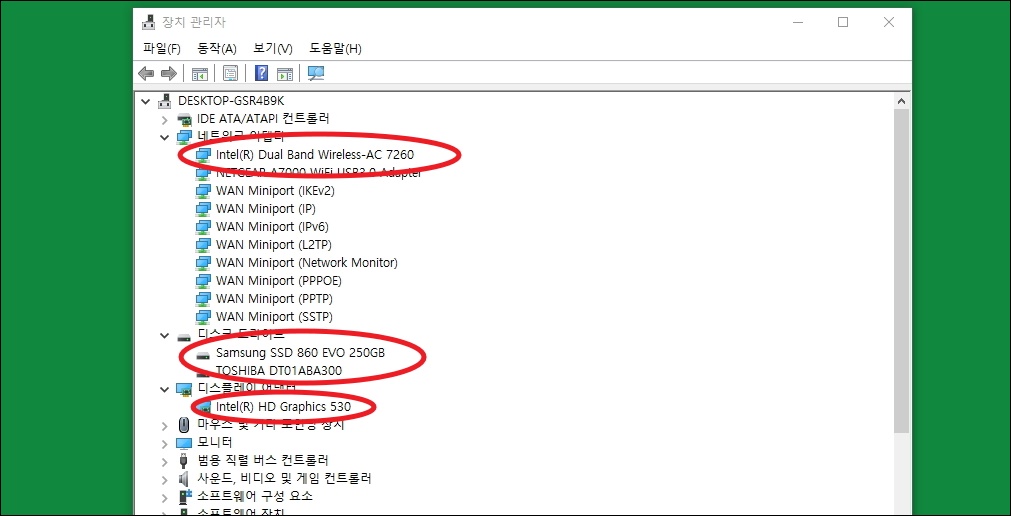Viewport: 1011px width, 516px height.
Task: Open the 도움말(H) menu
Action: pos(335,48)
